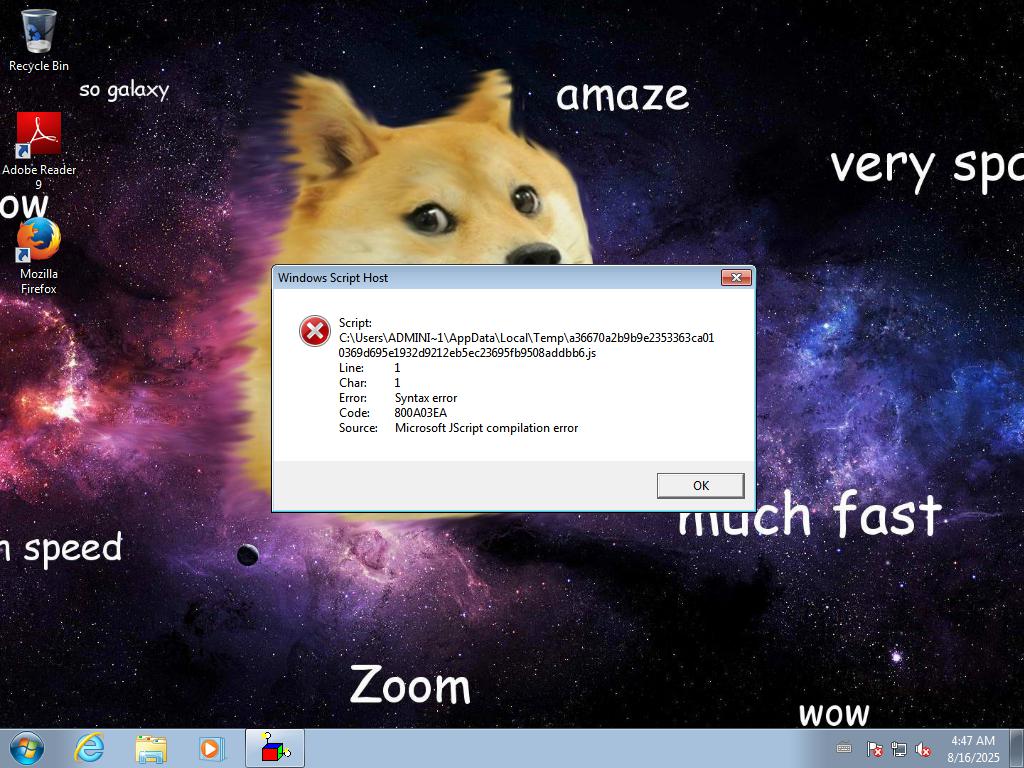Click the colored cube app taskbar button
Image resolution: width=1024 pixels, height=768 pixels.
click(275, 748)
